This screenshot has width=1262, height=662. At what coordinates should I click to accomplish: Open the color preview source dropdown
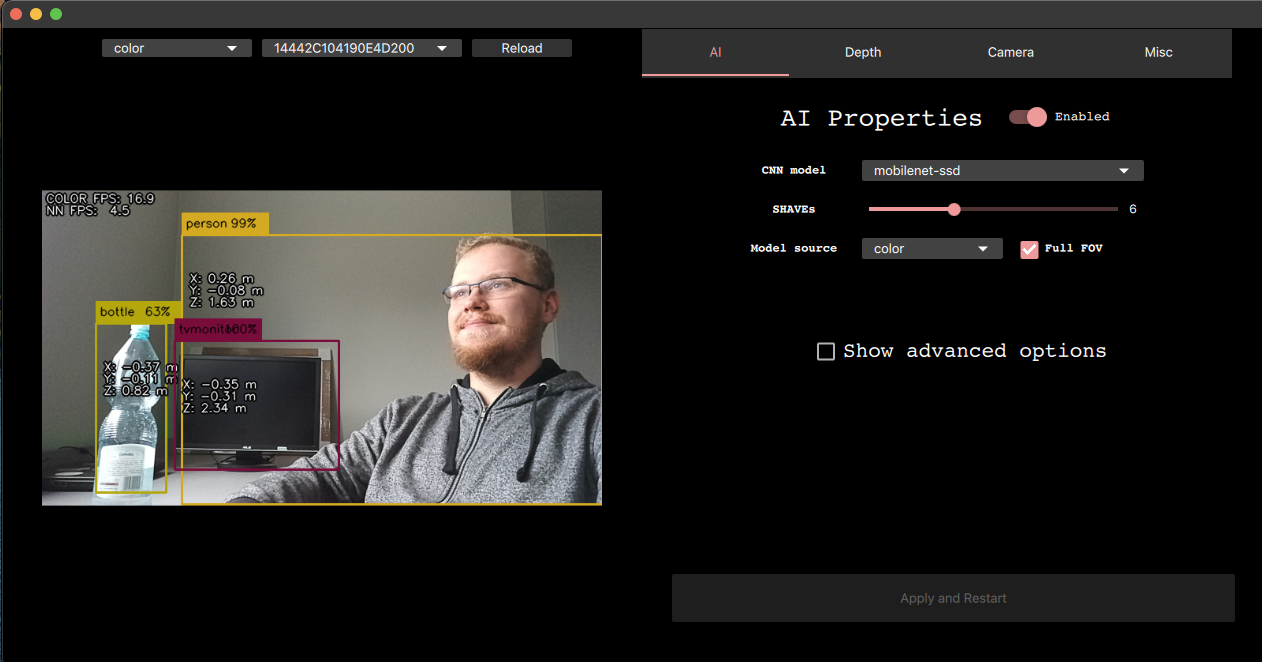[x=176, y=48]
